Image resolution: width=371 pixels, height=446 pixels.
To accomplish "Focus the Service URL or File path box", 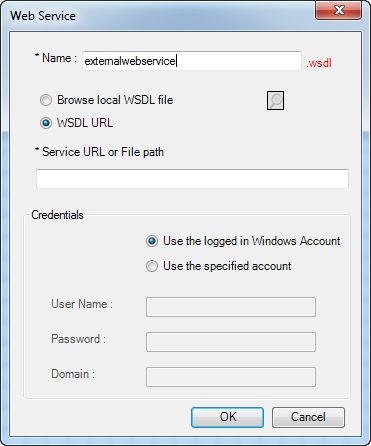I will point(192,179).
